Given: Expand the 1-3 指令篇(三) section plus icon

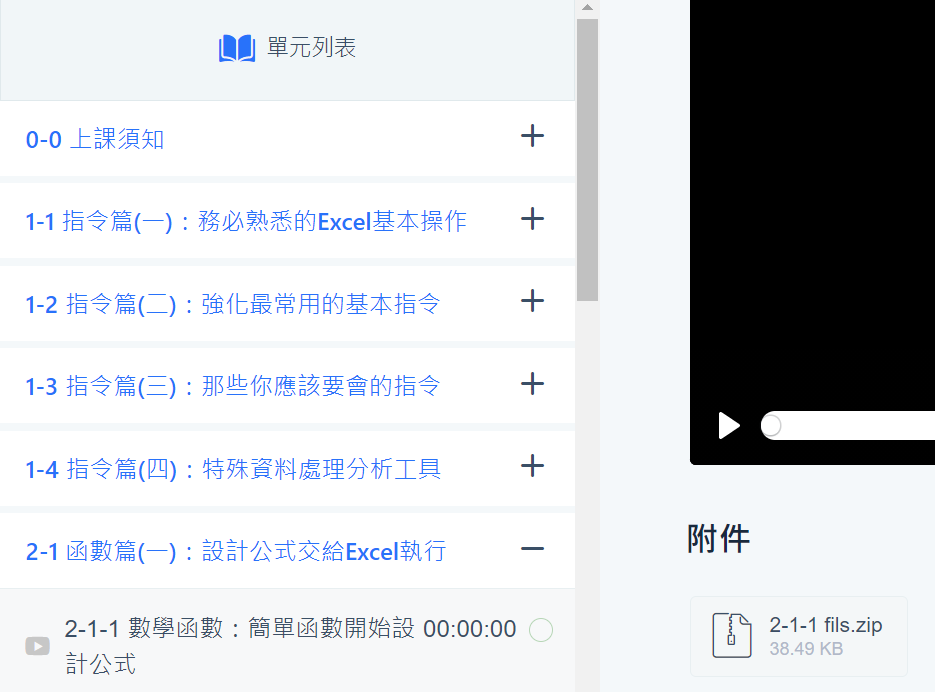Looking at the screenshot, I should [x=532, y=384].
